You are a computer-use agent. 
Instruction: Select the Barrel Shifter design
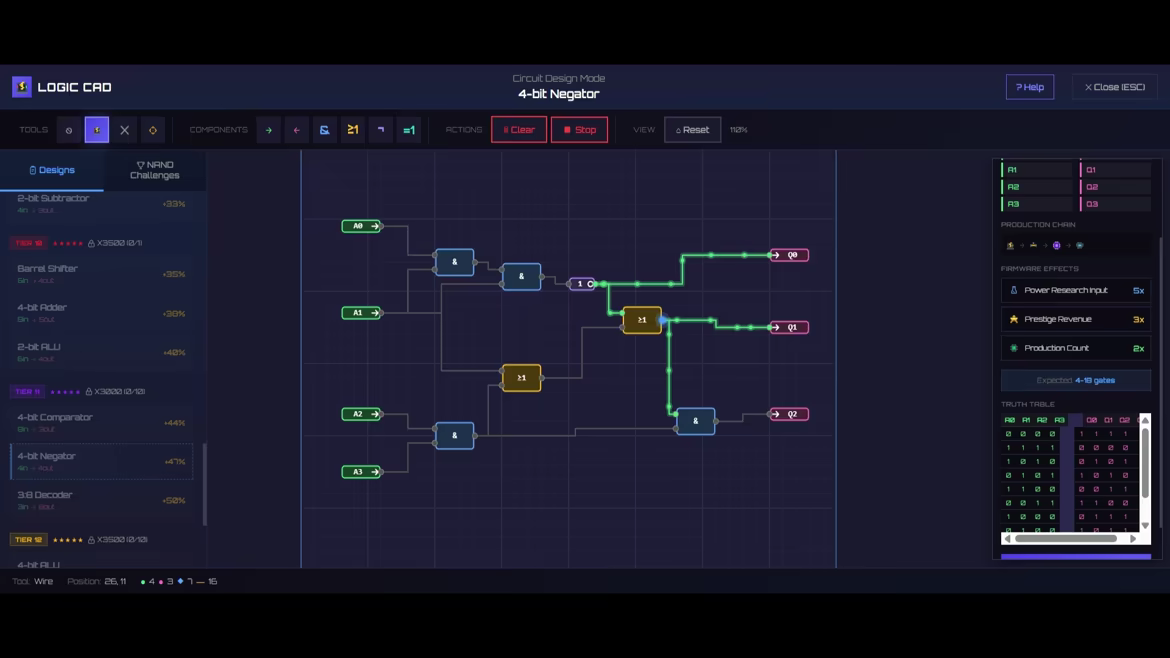point(101,274)
